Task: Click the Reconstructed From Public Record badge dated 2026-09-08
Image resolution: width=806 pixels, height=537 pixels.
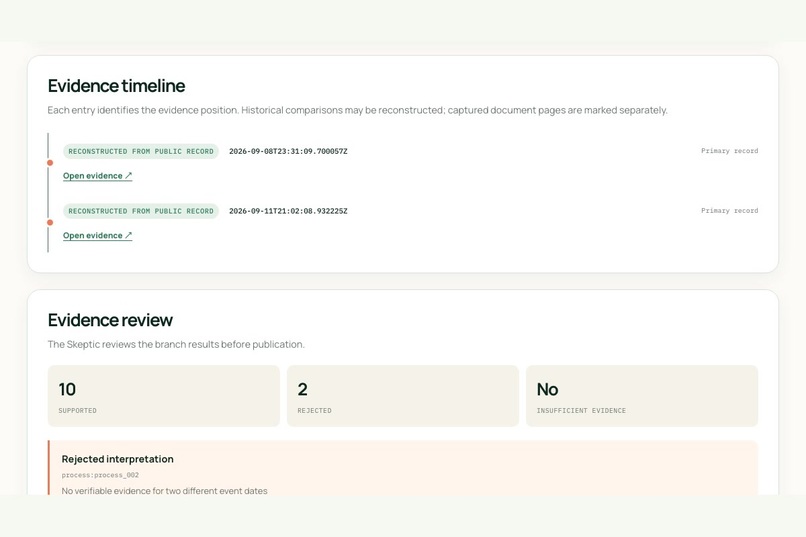Action: (141, 151)
